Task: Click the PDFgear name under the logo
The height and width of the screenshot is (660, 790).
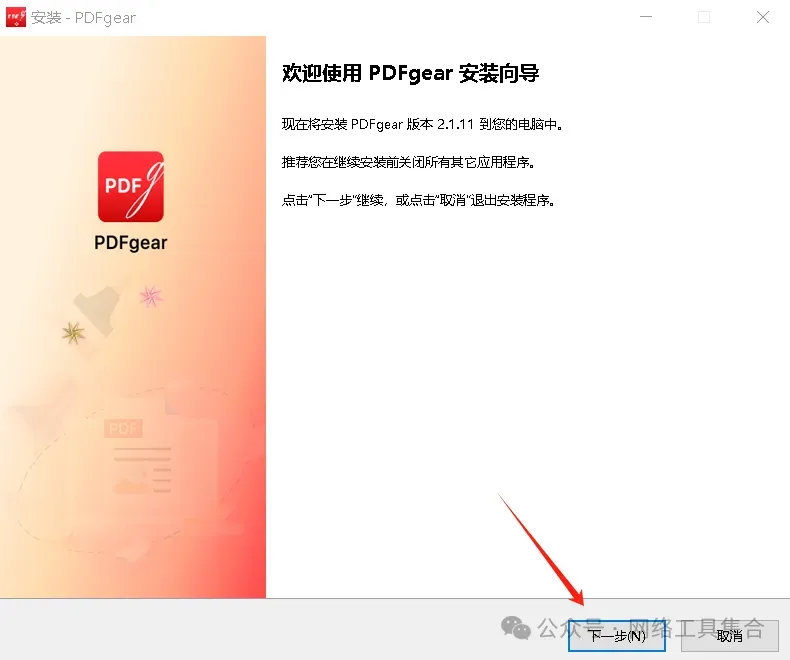Action: 130,243
